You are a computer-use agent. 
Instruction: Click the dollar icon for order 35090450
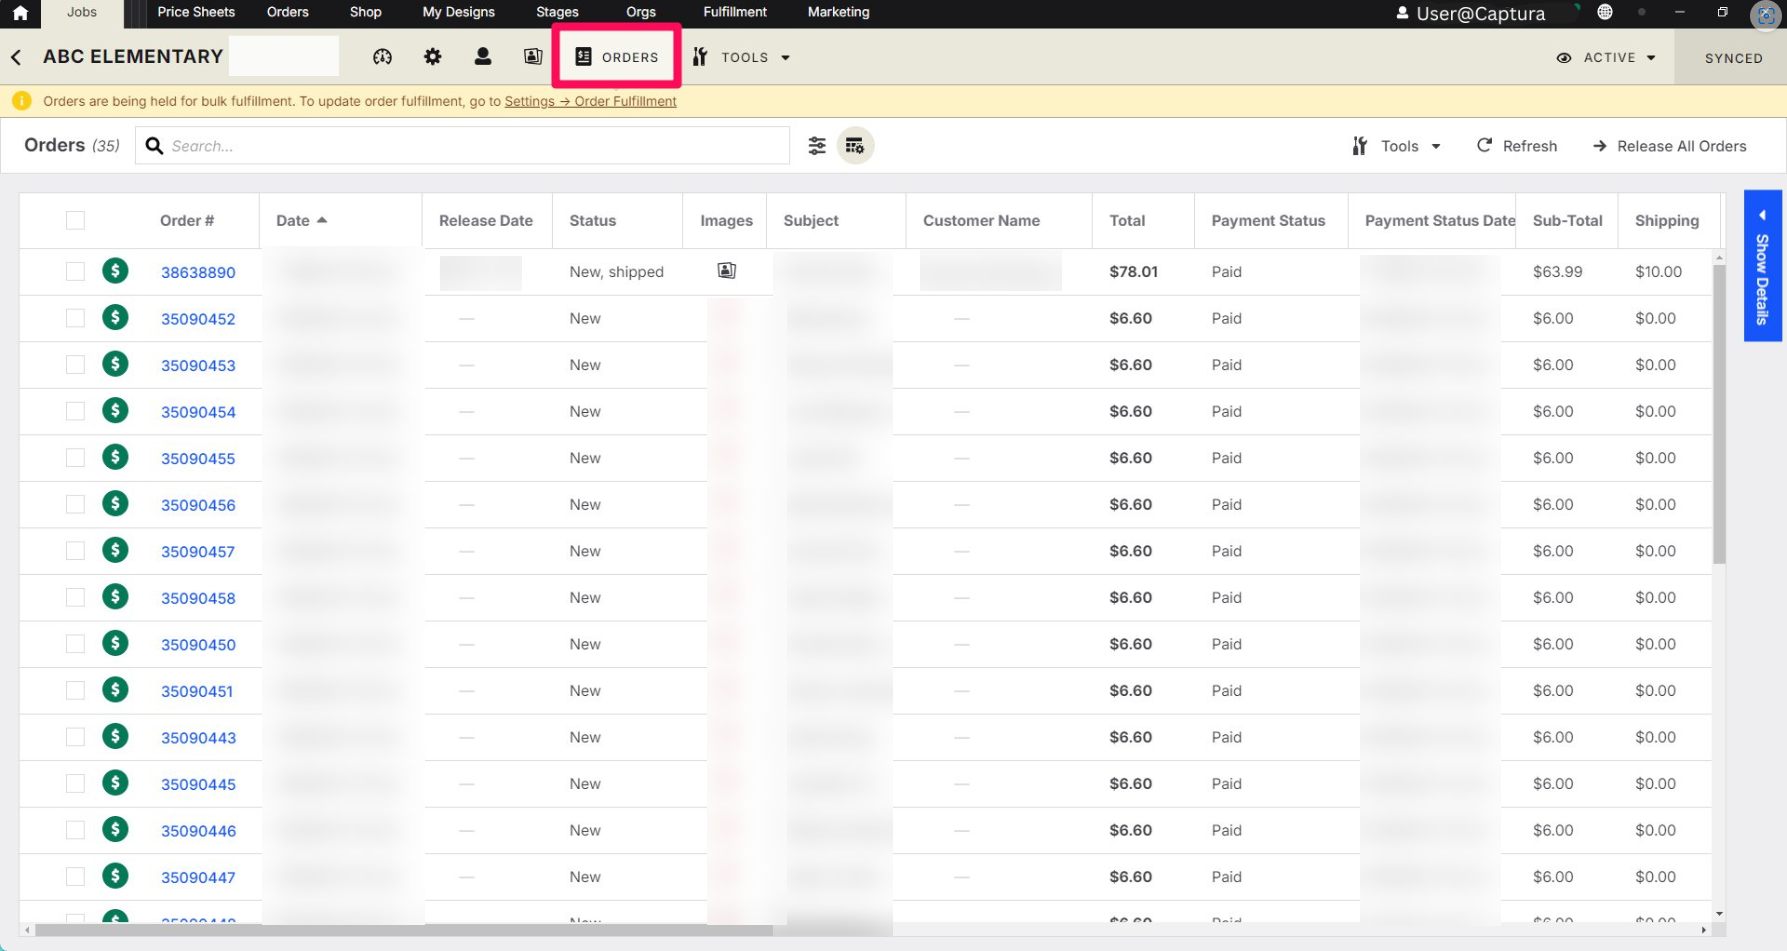pyautogui.click(x=115, y=643)
